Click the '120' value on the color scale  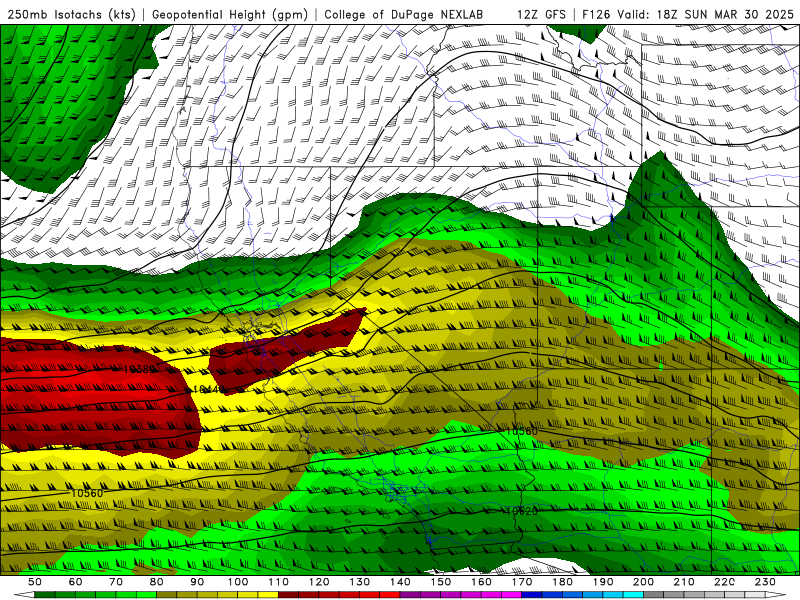click(x=319, y=582)
